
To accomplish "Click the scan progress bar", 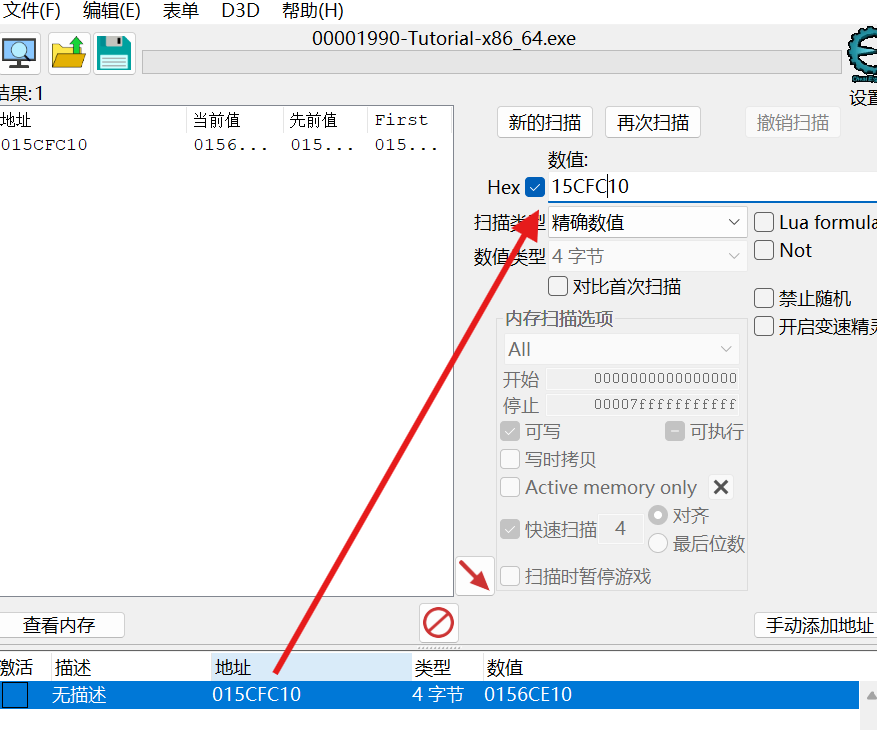I will (492, 62).
